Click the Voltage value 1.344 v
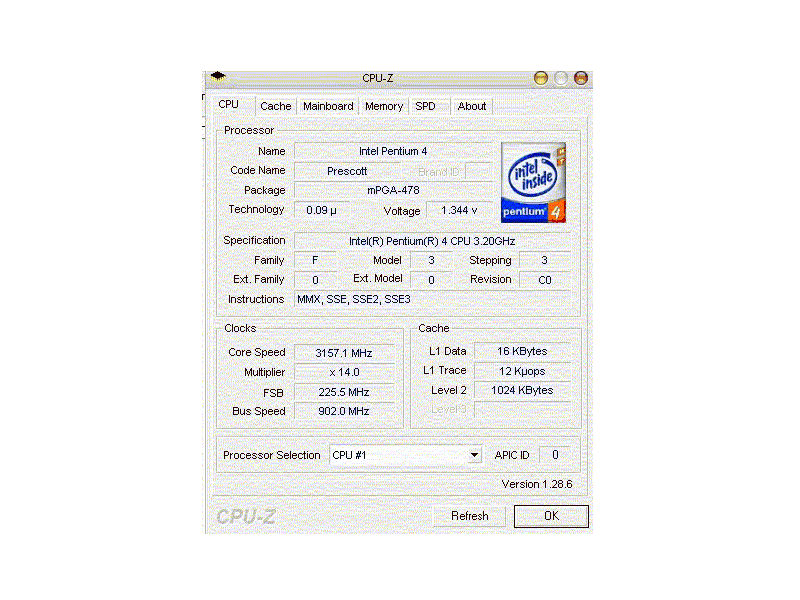 click(459, 210)
